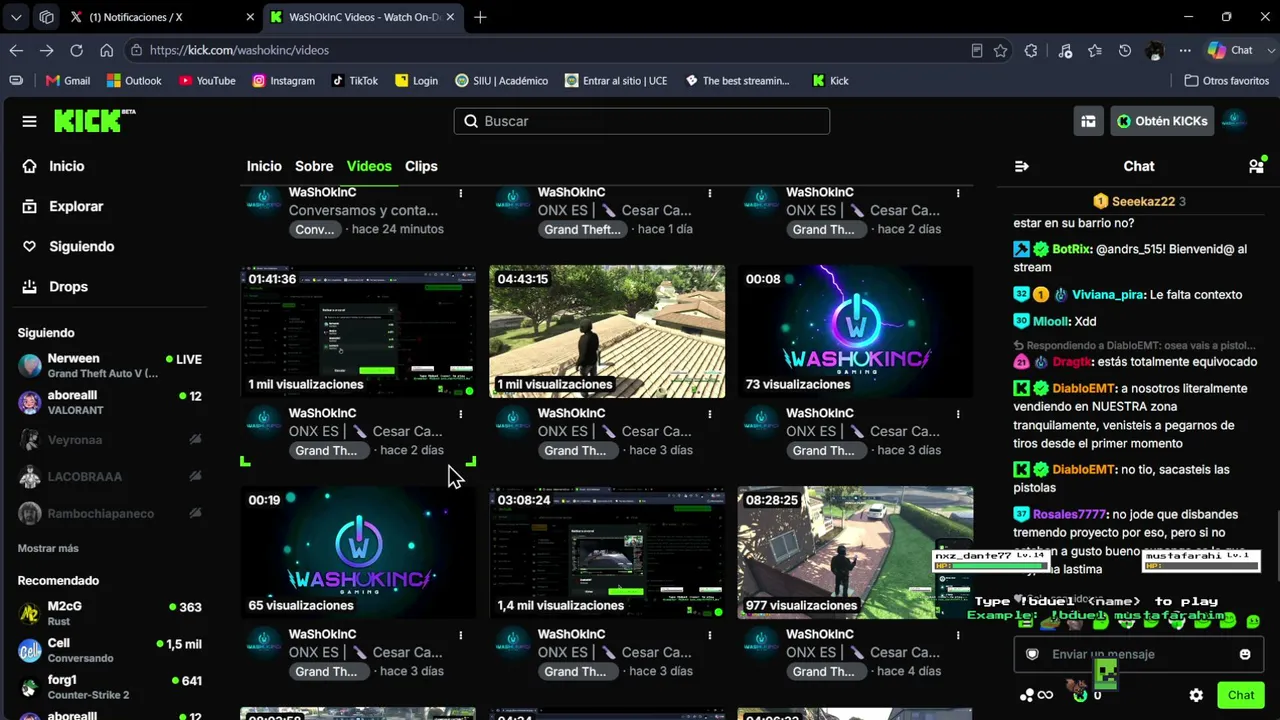Screen dimensions: 1280x720
Task: Open recommended channel forg1
Action: (x=110, y=687)
